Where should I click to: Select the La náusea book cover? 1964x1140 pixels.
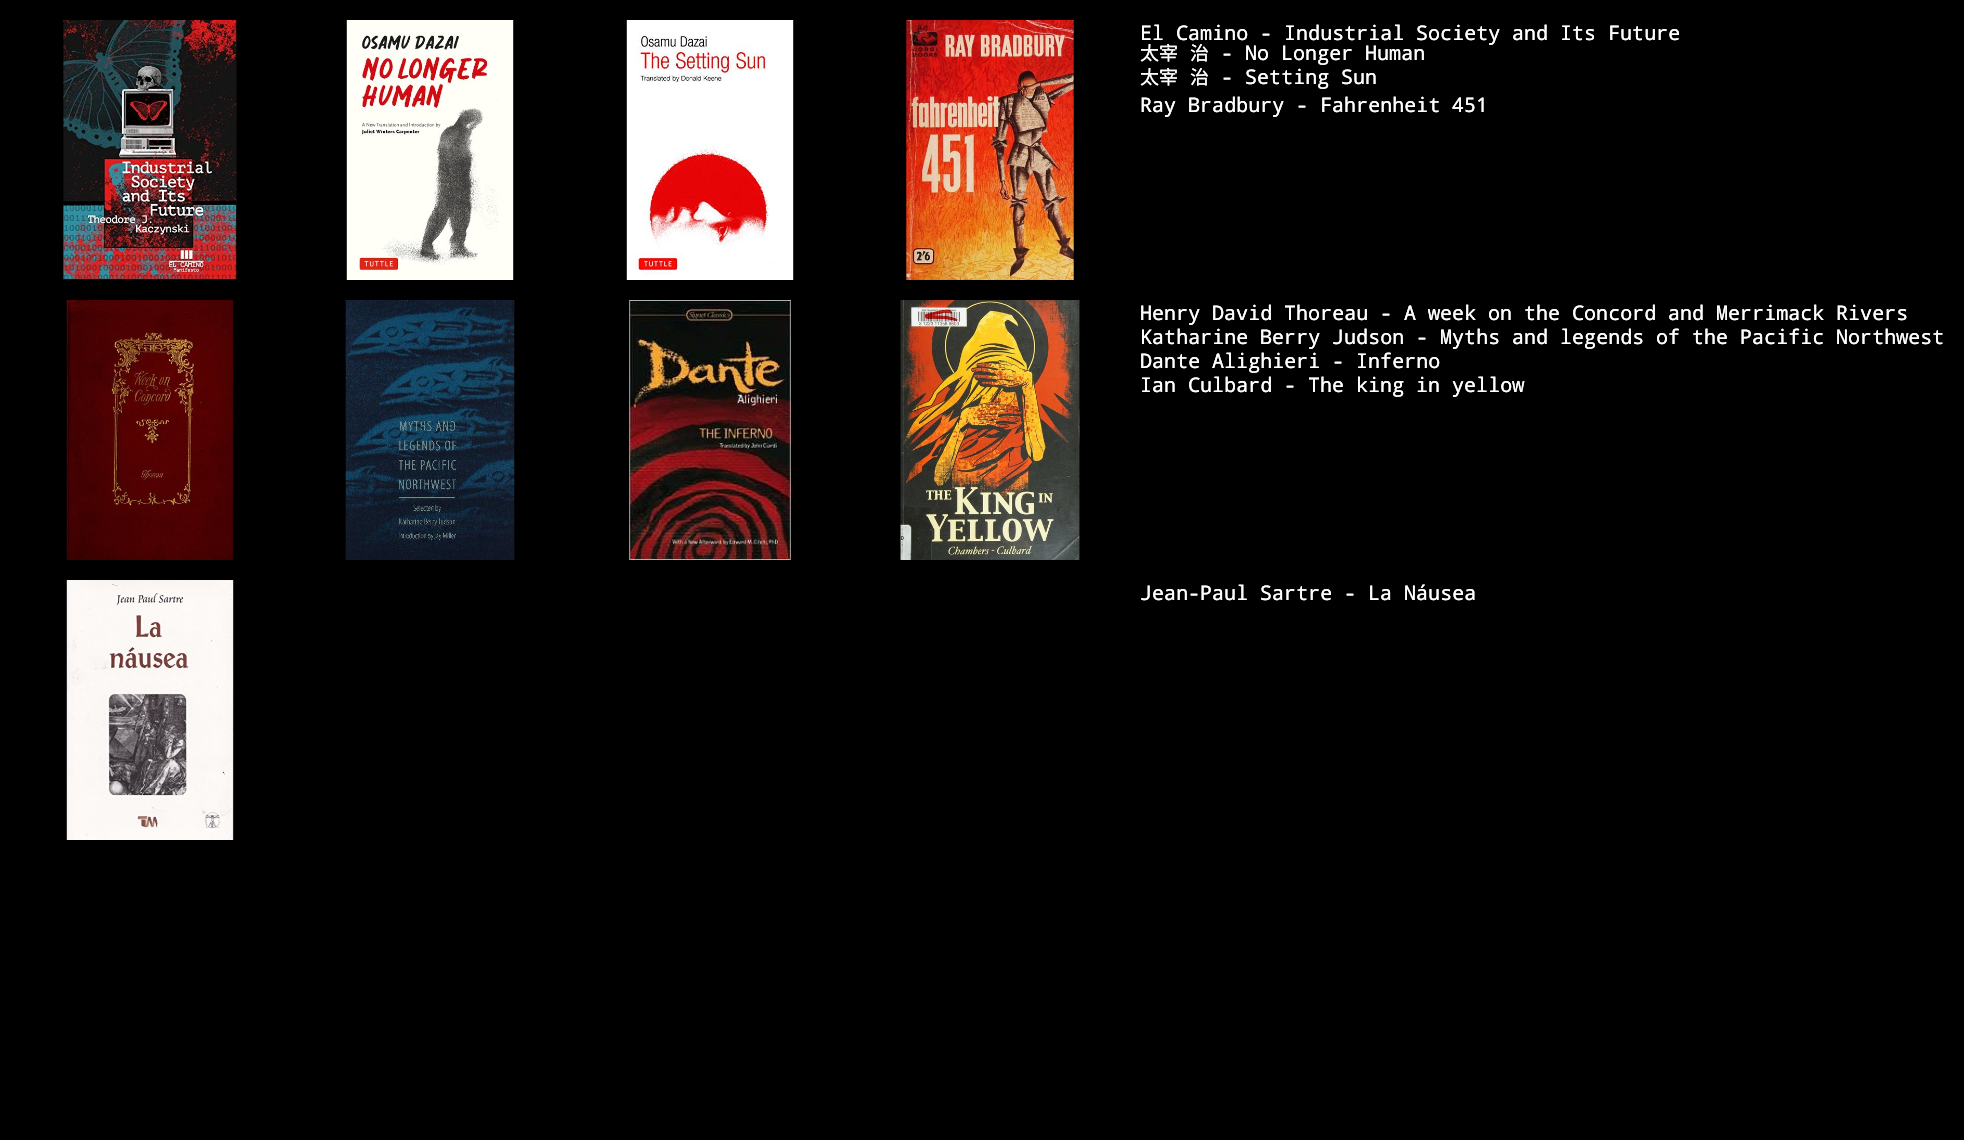150,709
